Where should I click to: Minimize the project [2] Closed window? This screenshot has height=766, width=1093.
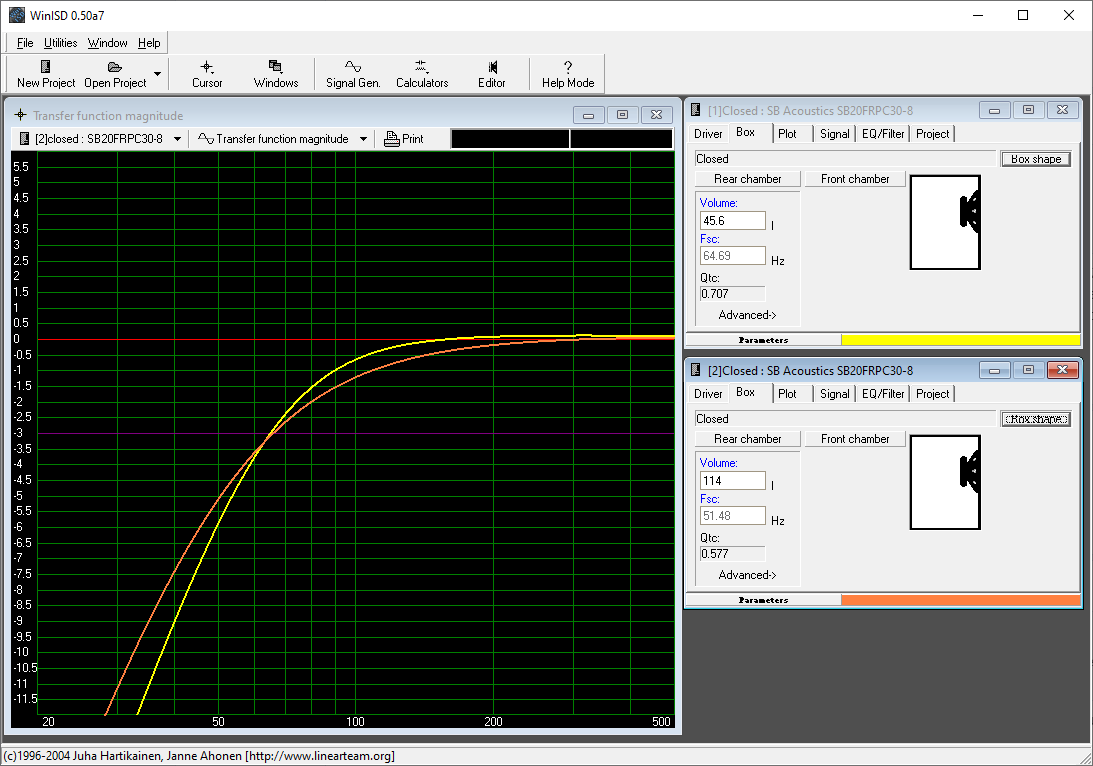(x=995, y=370)
